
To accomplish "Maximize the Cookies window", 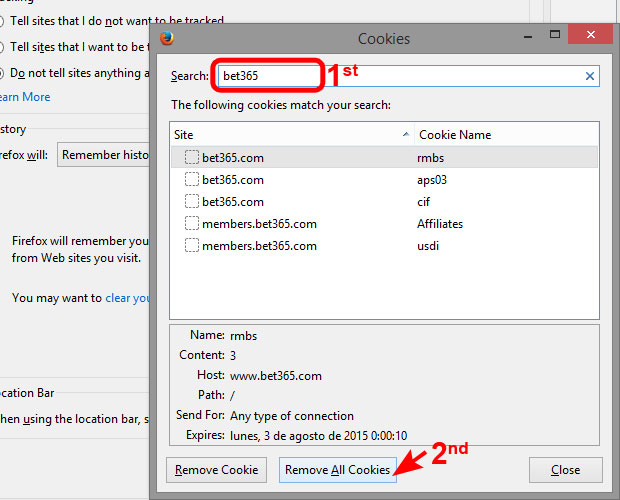I will 555,34.
